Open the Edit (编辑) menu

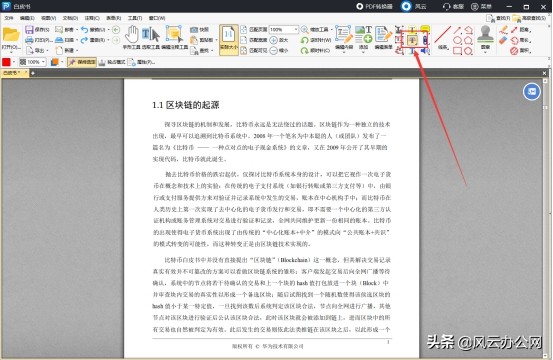pos(27,18)
